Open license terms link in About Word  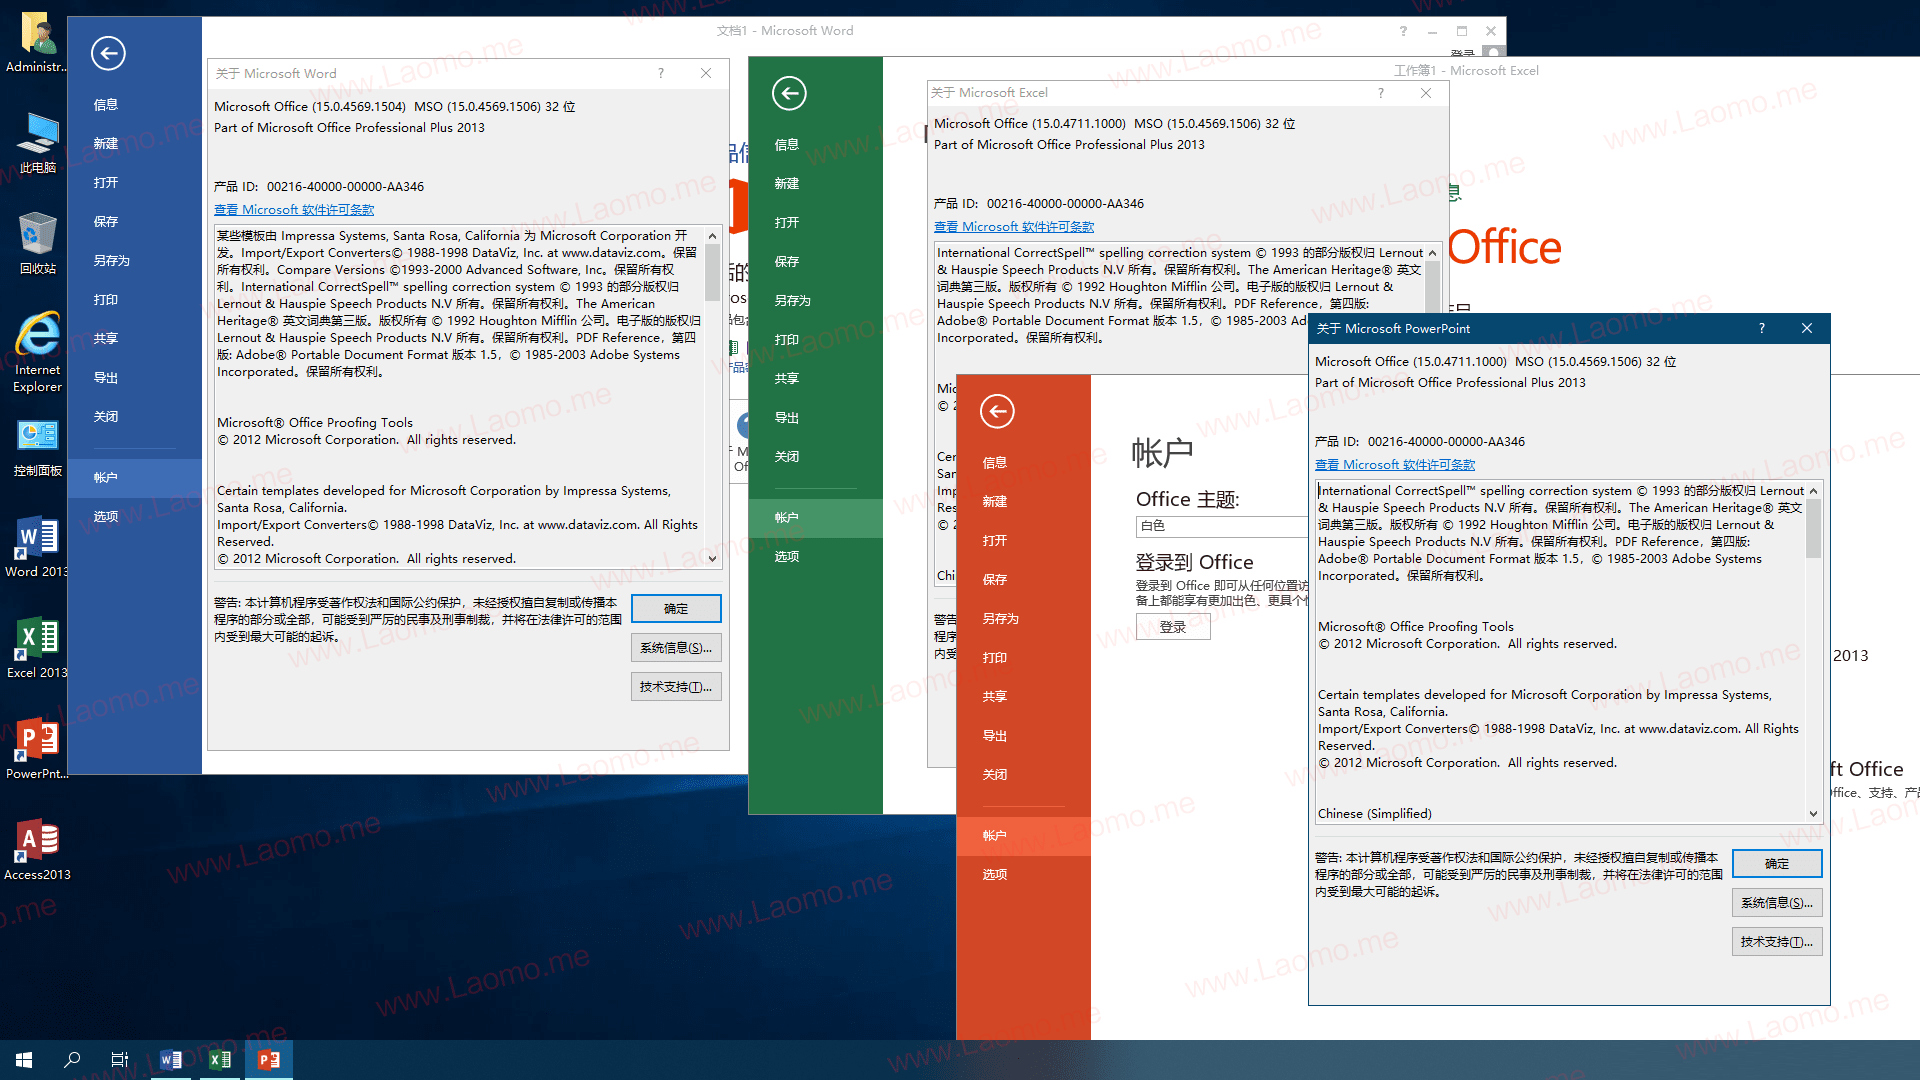(294, 210)
